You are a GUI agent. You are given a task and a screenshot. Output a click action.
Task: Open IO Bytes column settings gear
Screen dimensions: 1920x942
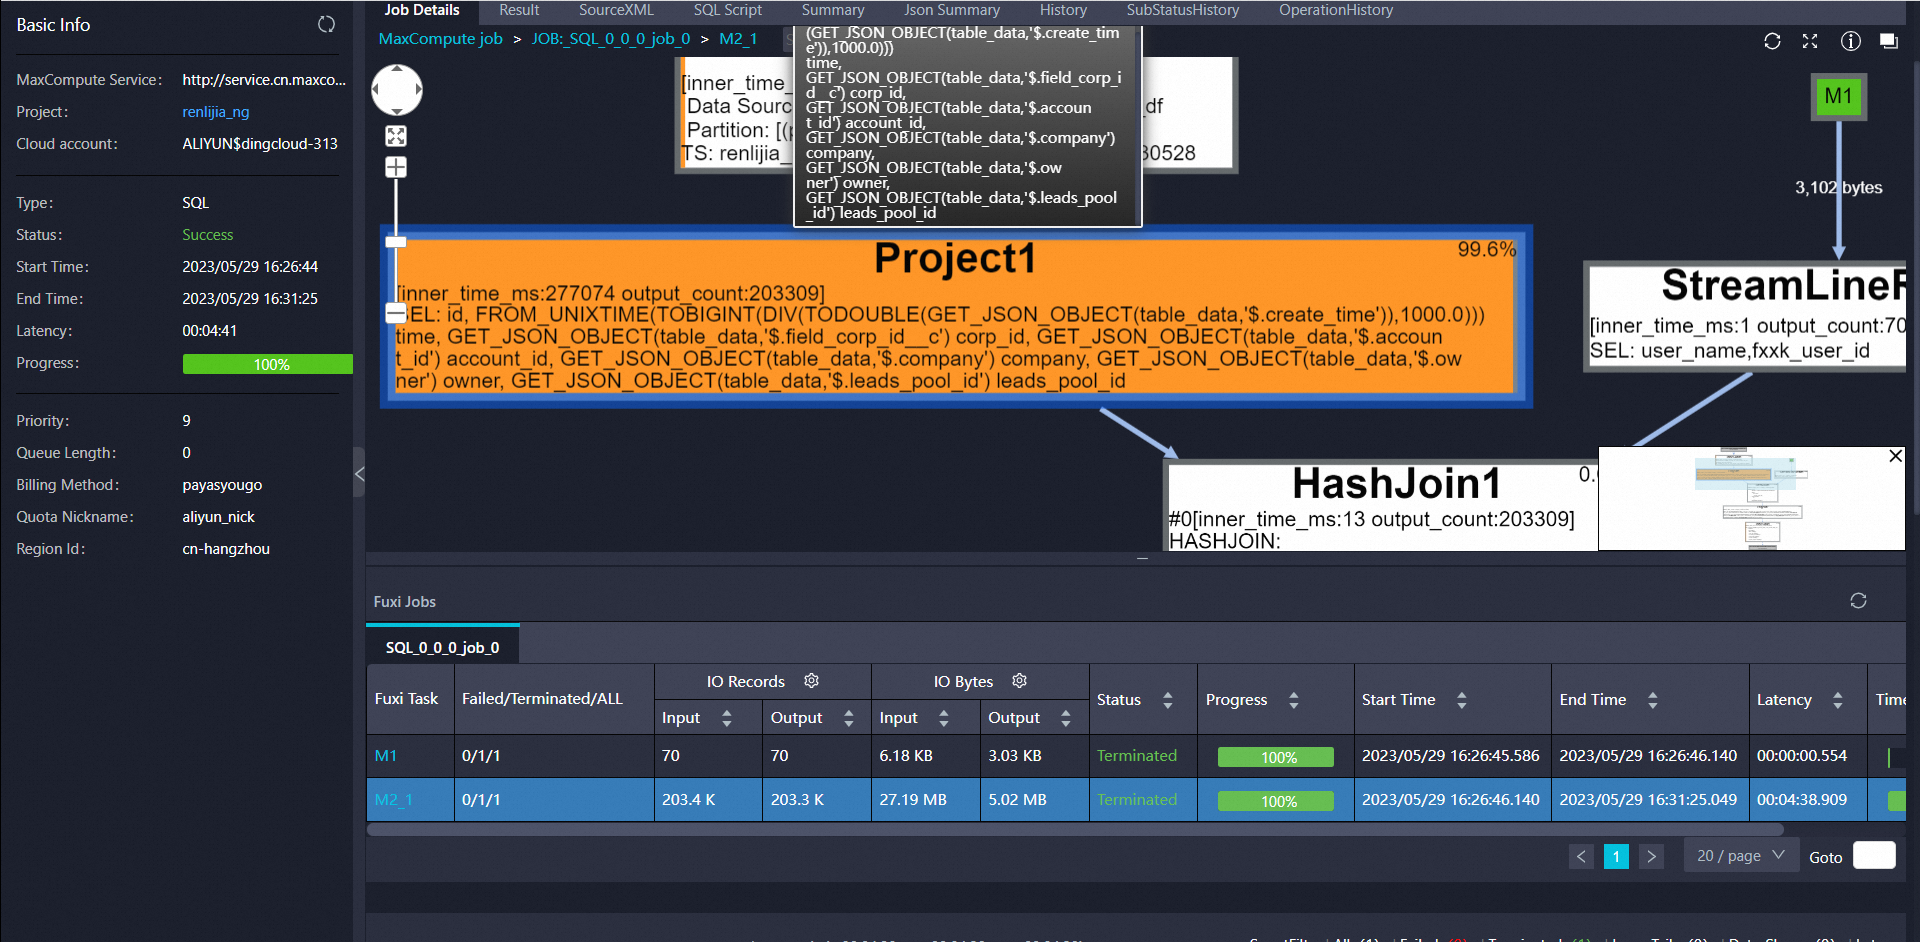pyautogui.click(x=1020, y=681)
